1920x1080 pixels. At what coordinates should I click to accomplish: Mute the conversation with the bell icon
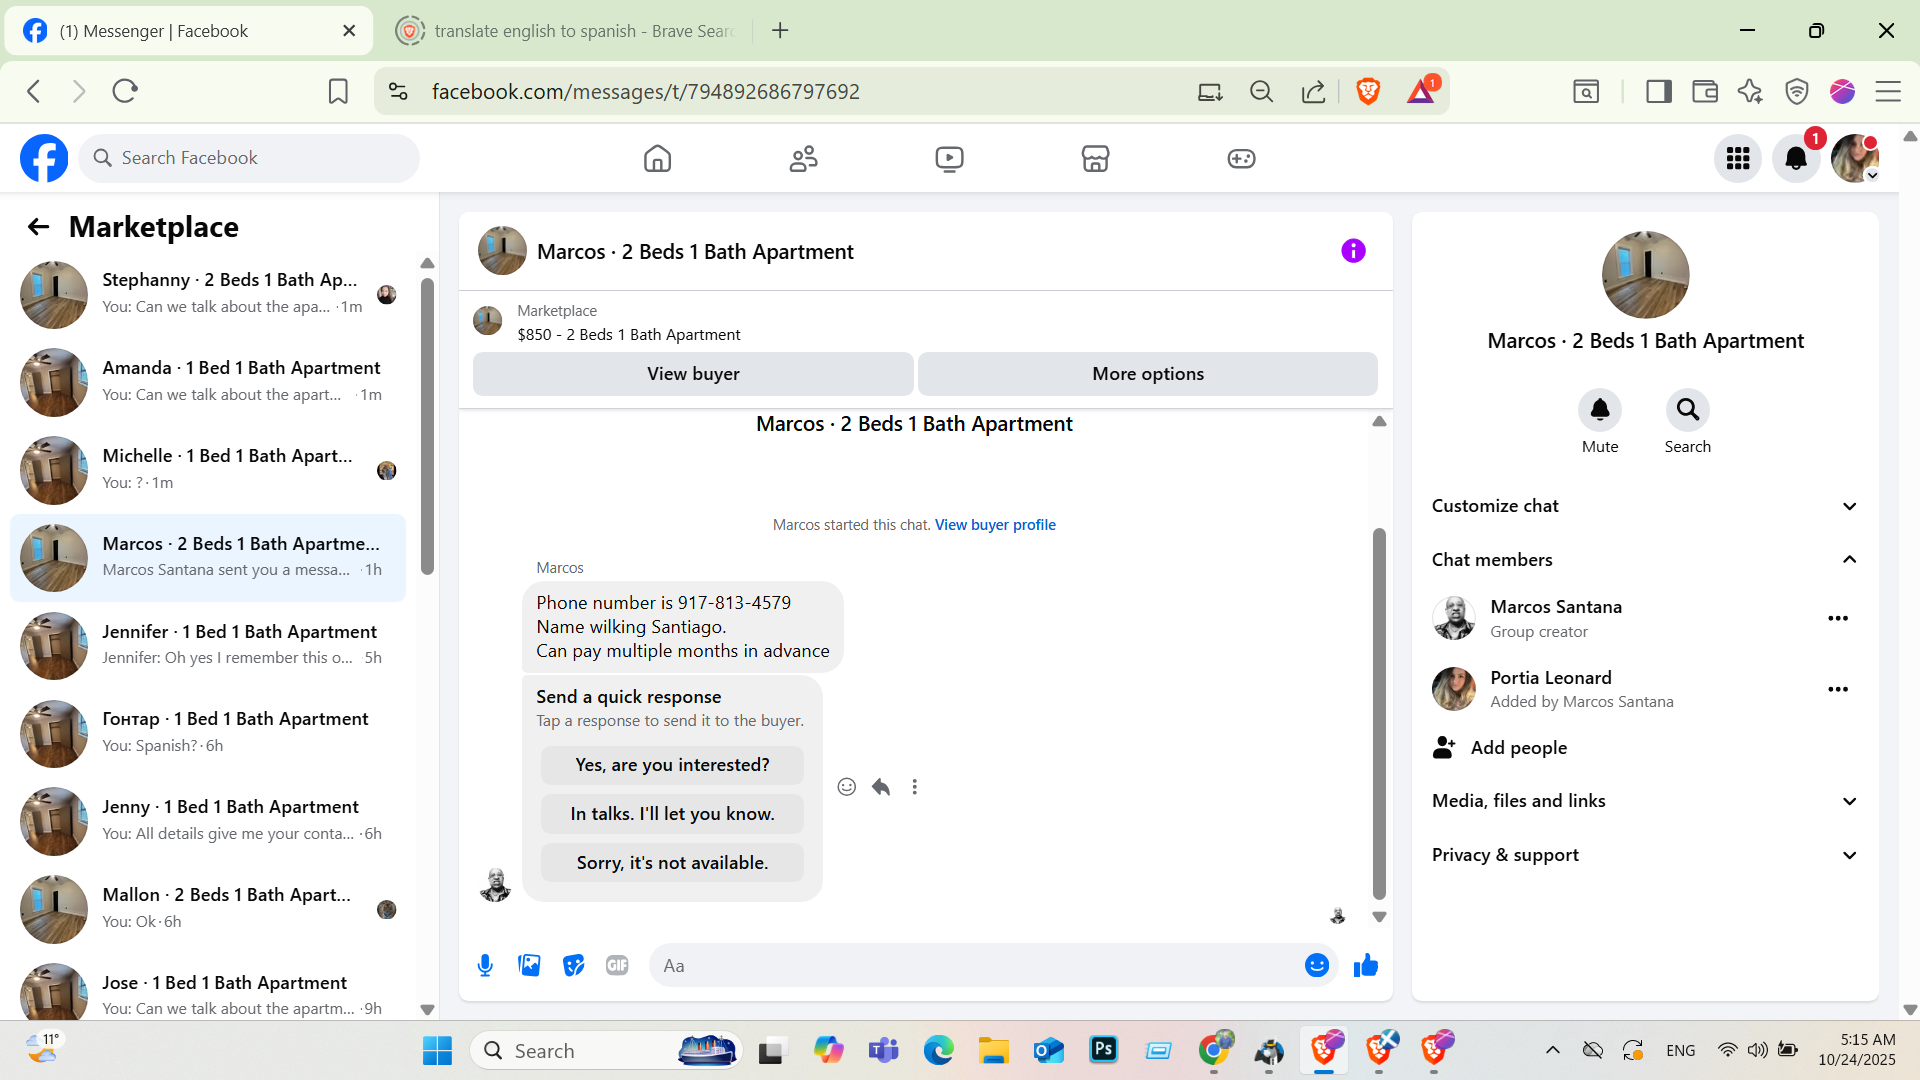tap(1600, 410)
